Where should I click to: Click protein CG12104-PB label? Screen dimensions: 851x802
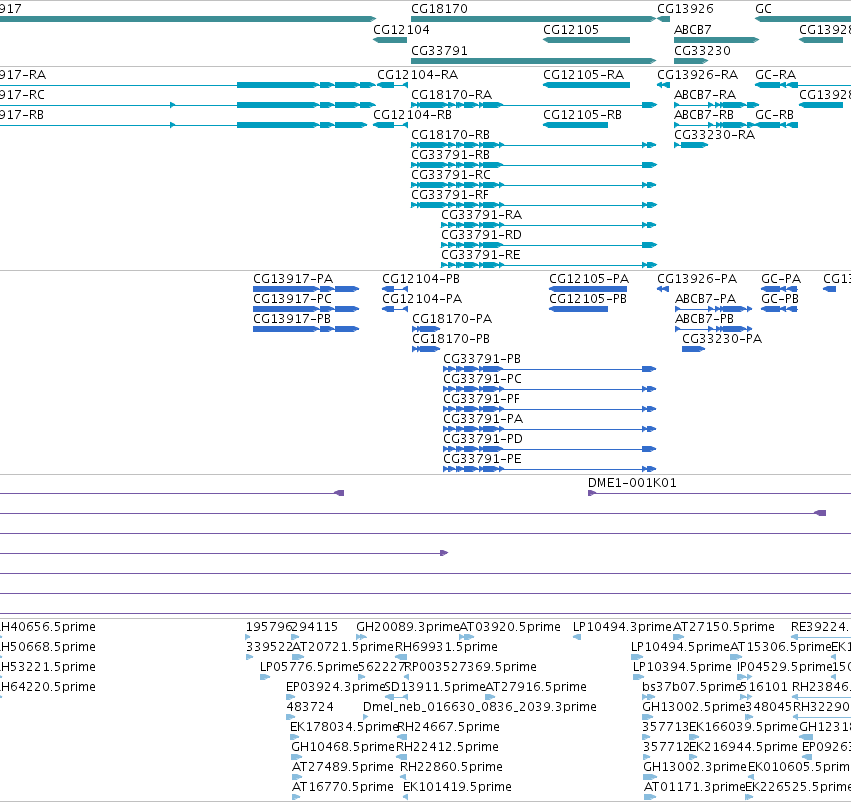tap(421, 278)
